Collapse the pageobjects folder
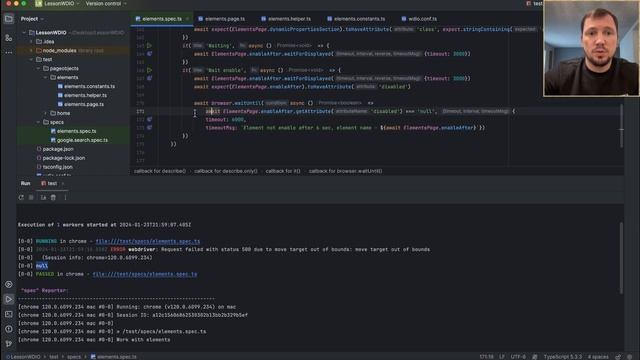Viewport: 640px width, 360px height. (39, 69)
